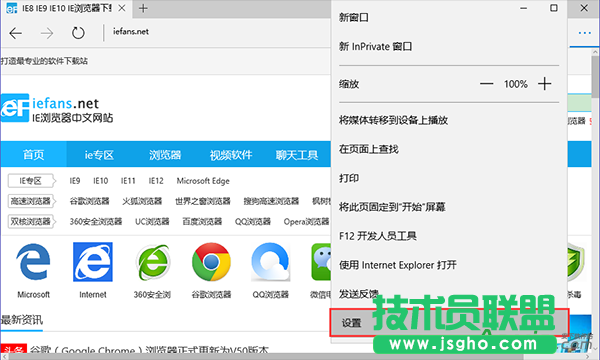The image size is (600, 360).
Task: Open the 世界之窗浏览器 link
Action: [203, 201]
